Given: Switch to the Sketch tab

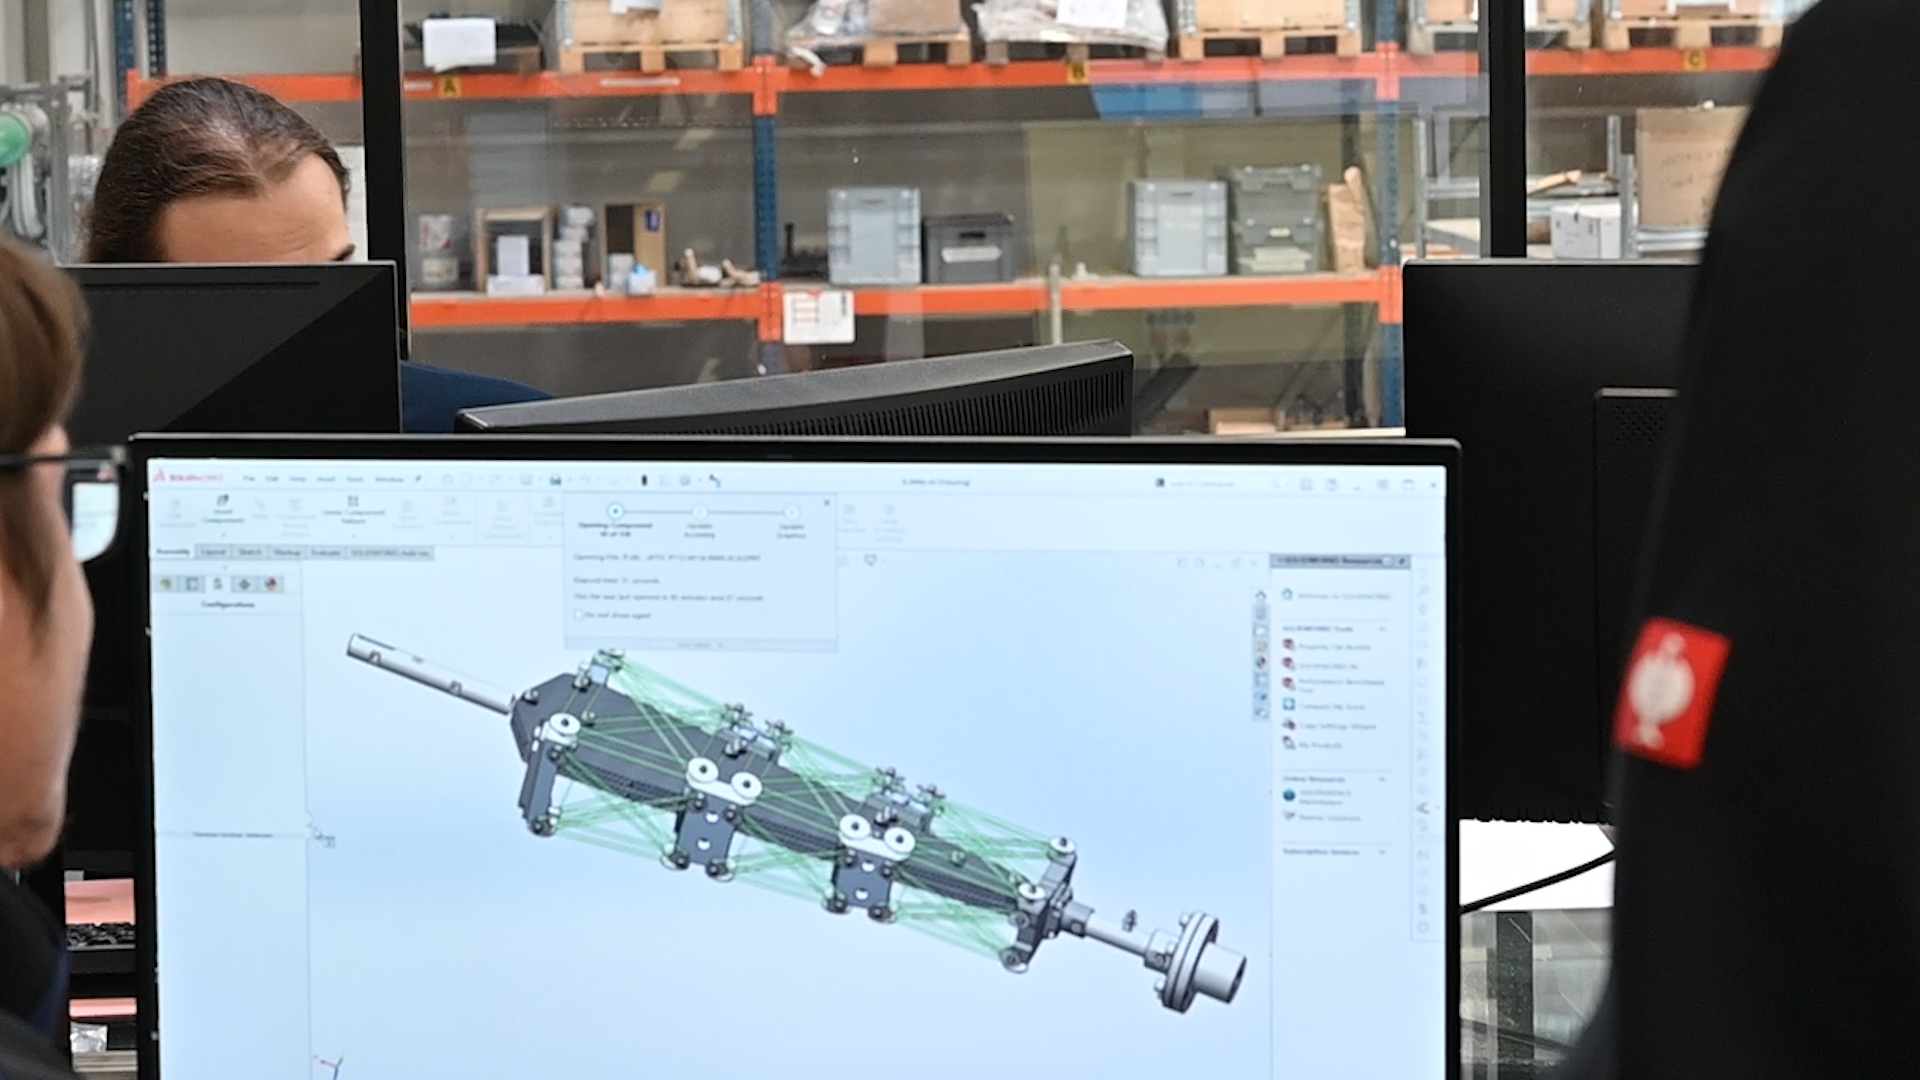Looking at the screenshot, I should point(250,552).
